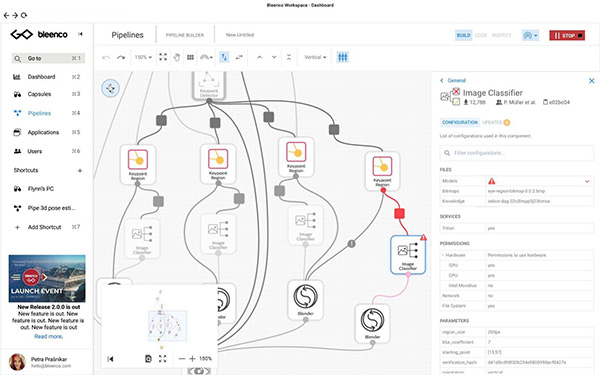Open Dashboard in the sidebar
The image size is (600, 375).
click(x=41, y=77)
